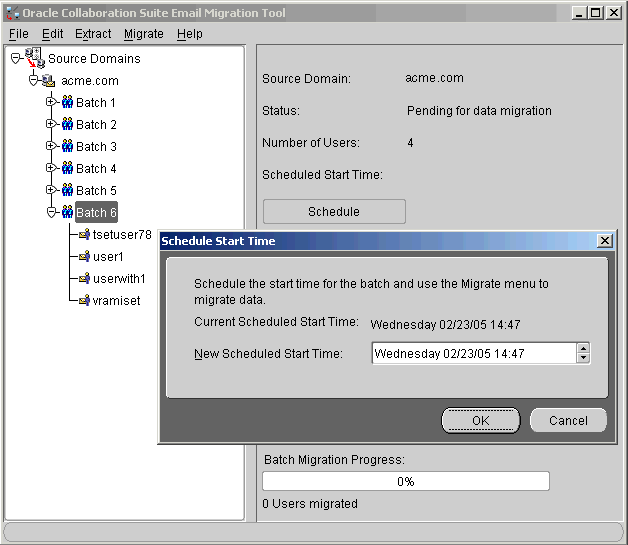Click the acme.com domain icon
This screenshot has width=628, height=545.
coord(48,80)
